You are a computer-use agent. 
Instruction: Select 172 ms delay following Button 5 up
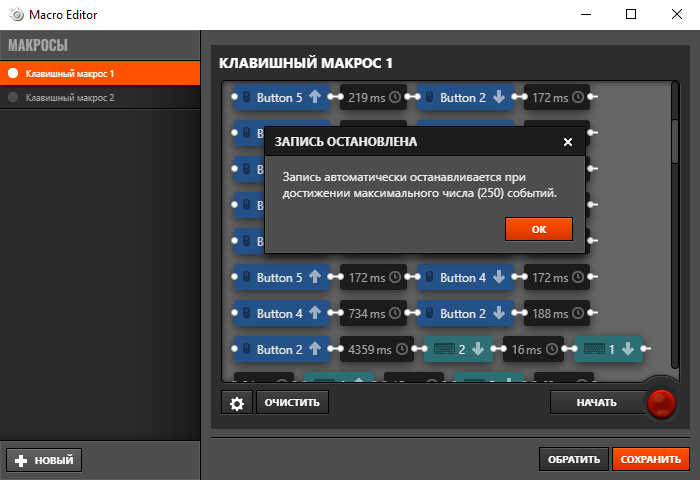click(x=374, y=277)
